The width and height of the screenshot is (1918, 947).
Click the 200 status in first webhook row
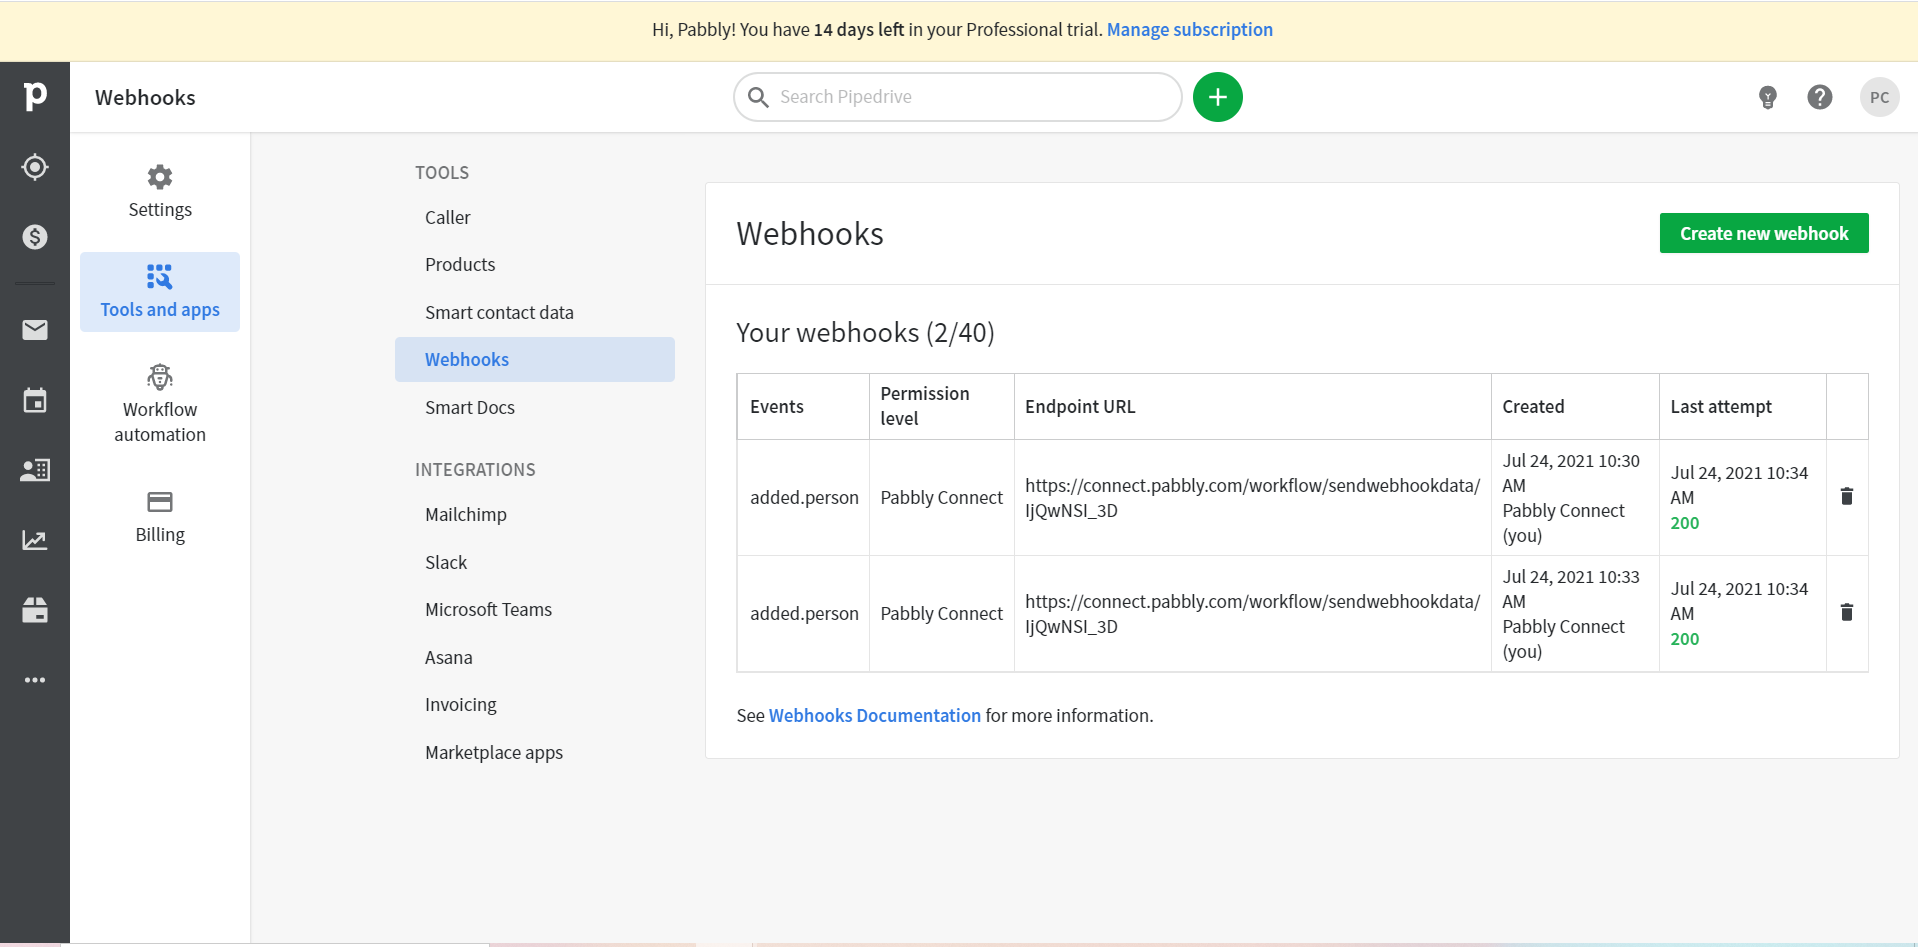click(x=1685, y=523)
